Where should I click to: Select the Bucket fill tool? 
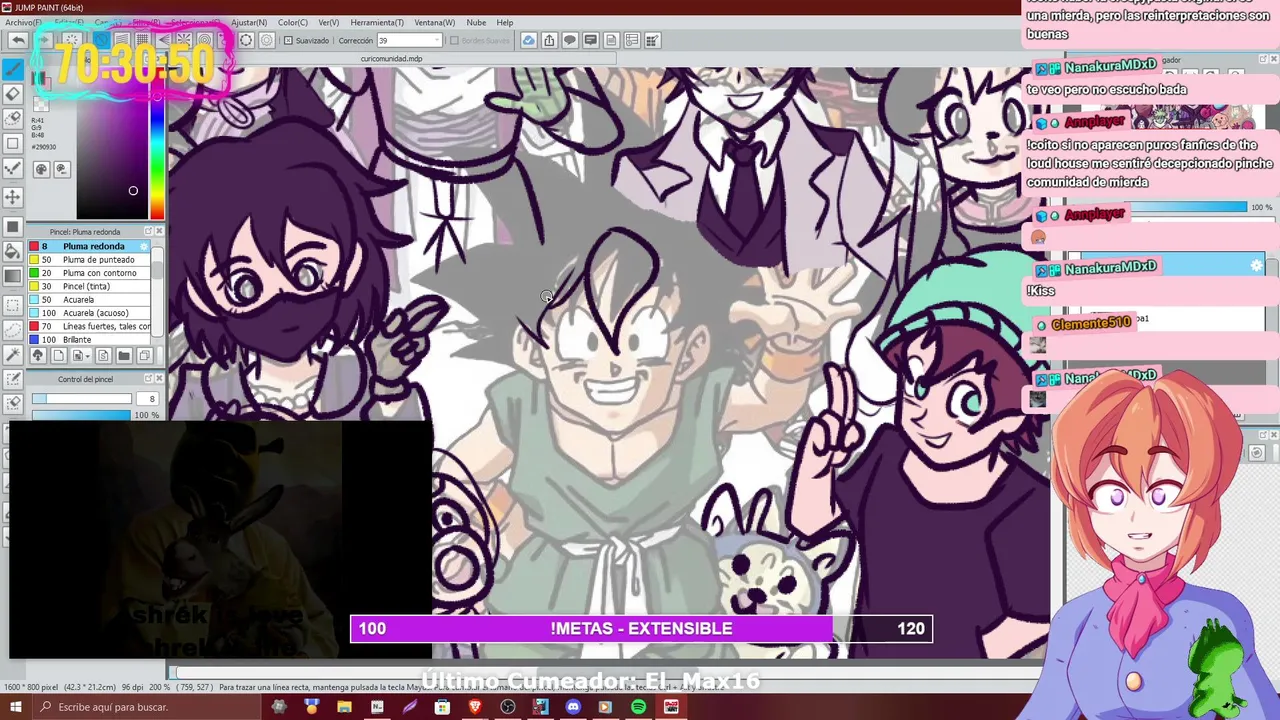(13, 251)
